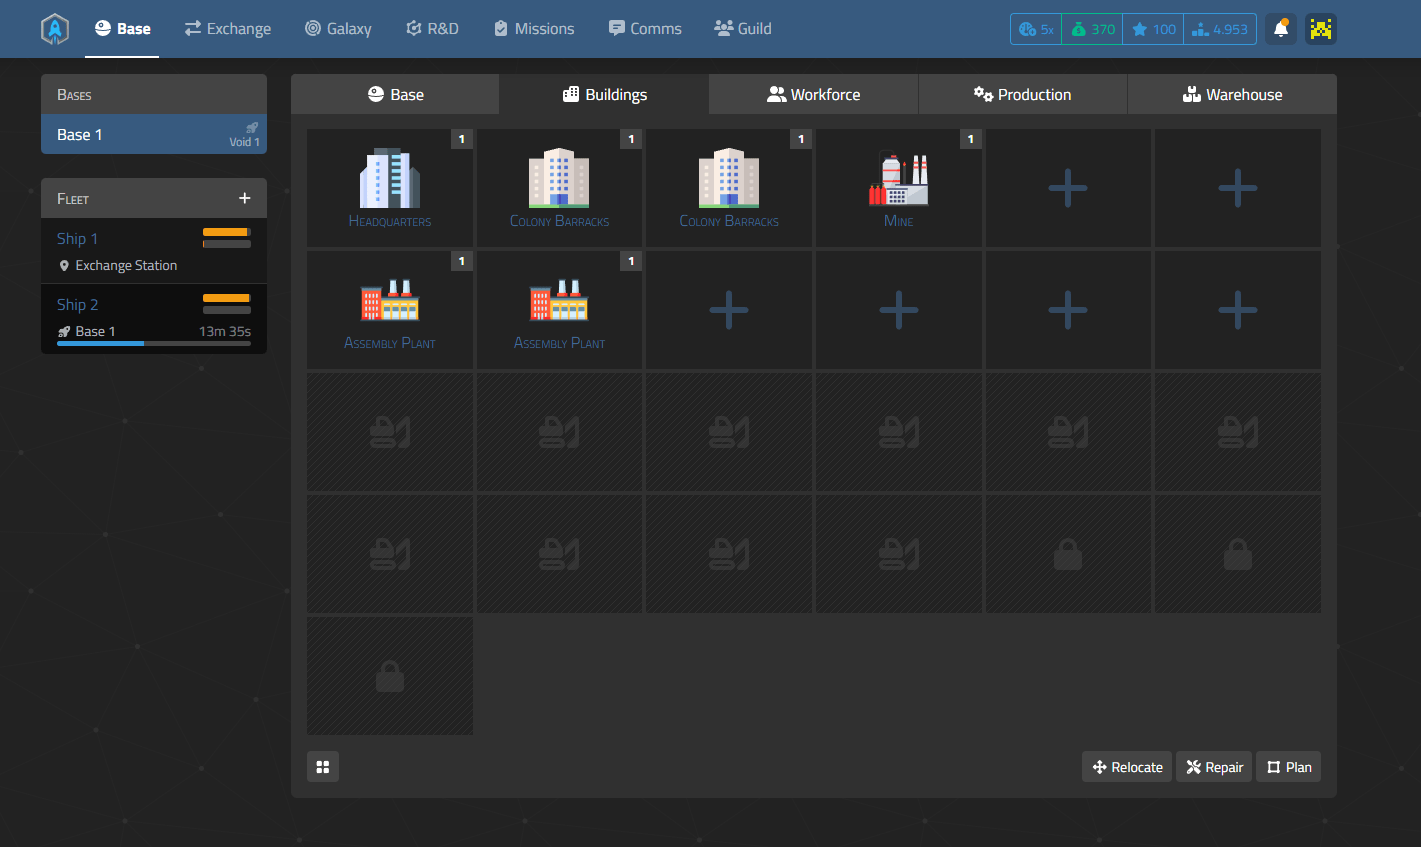Open the R&D navigation item
The width and height of the screenshot is (1421, 847).
pos(432,29)
